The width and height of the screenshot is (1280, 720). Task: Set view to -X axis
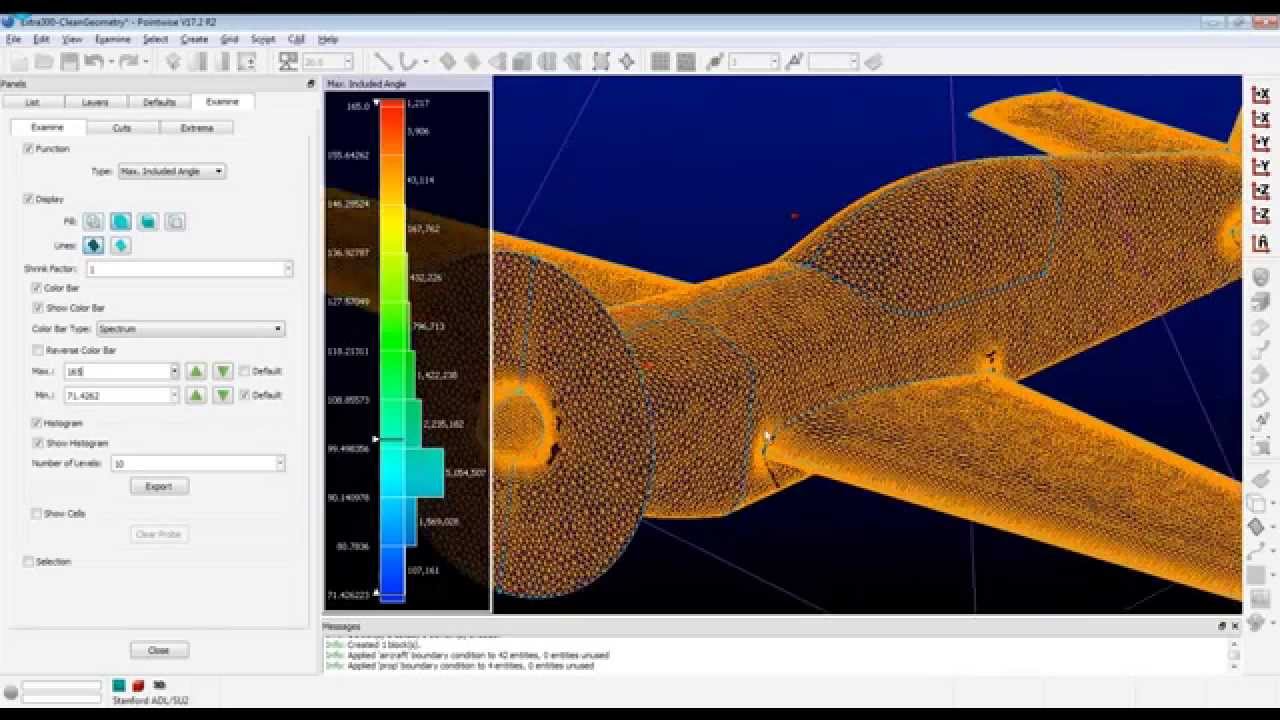1260,119
